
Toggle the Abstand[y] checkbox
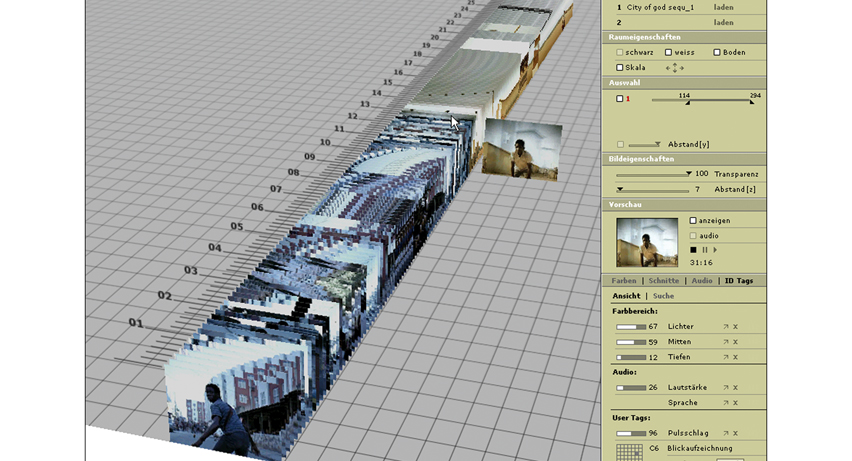tap(620, 145)
